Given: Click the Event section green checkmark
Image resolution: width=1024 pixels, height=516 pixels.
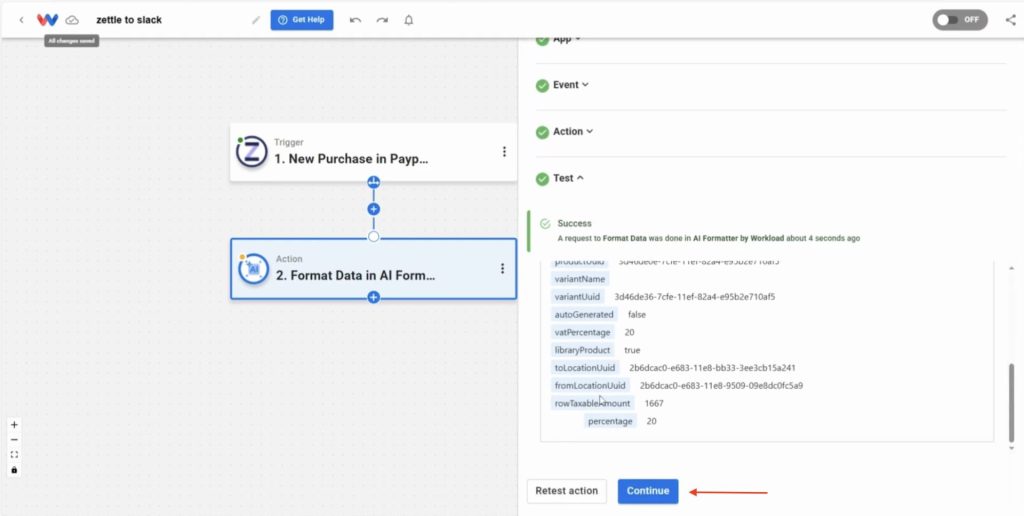Looking at the screenshot, I should click(x=542, y=86).
